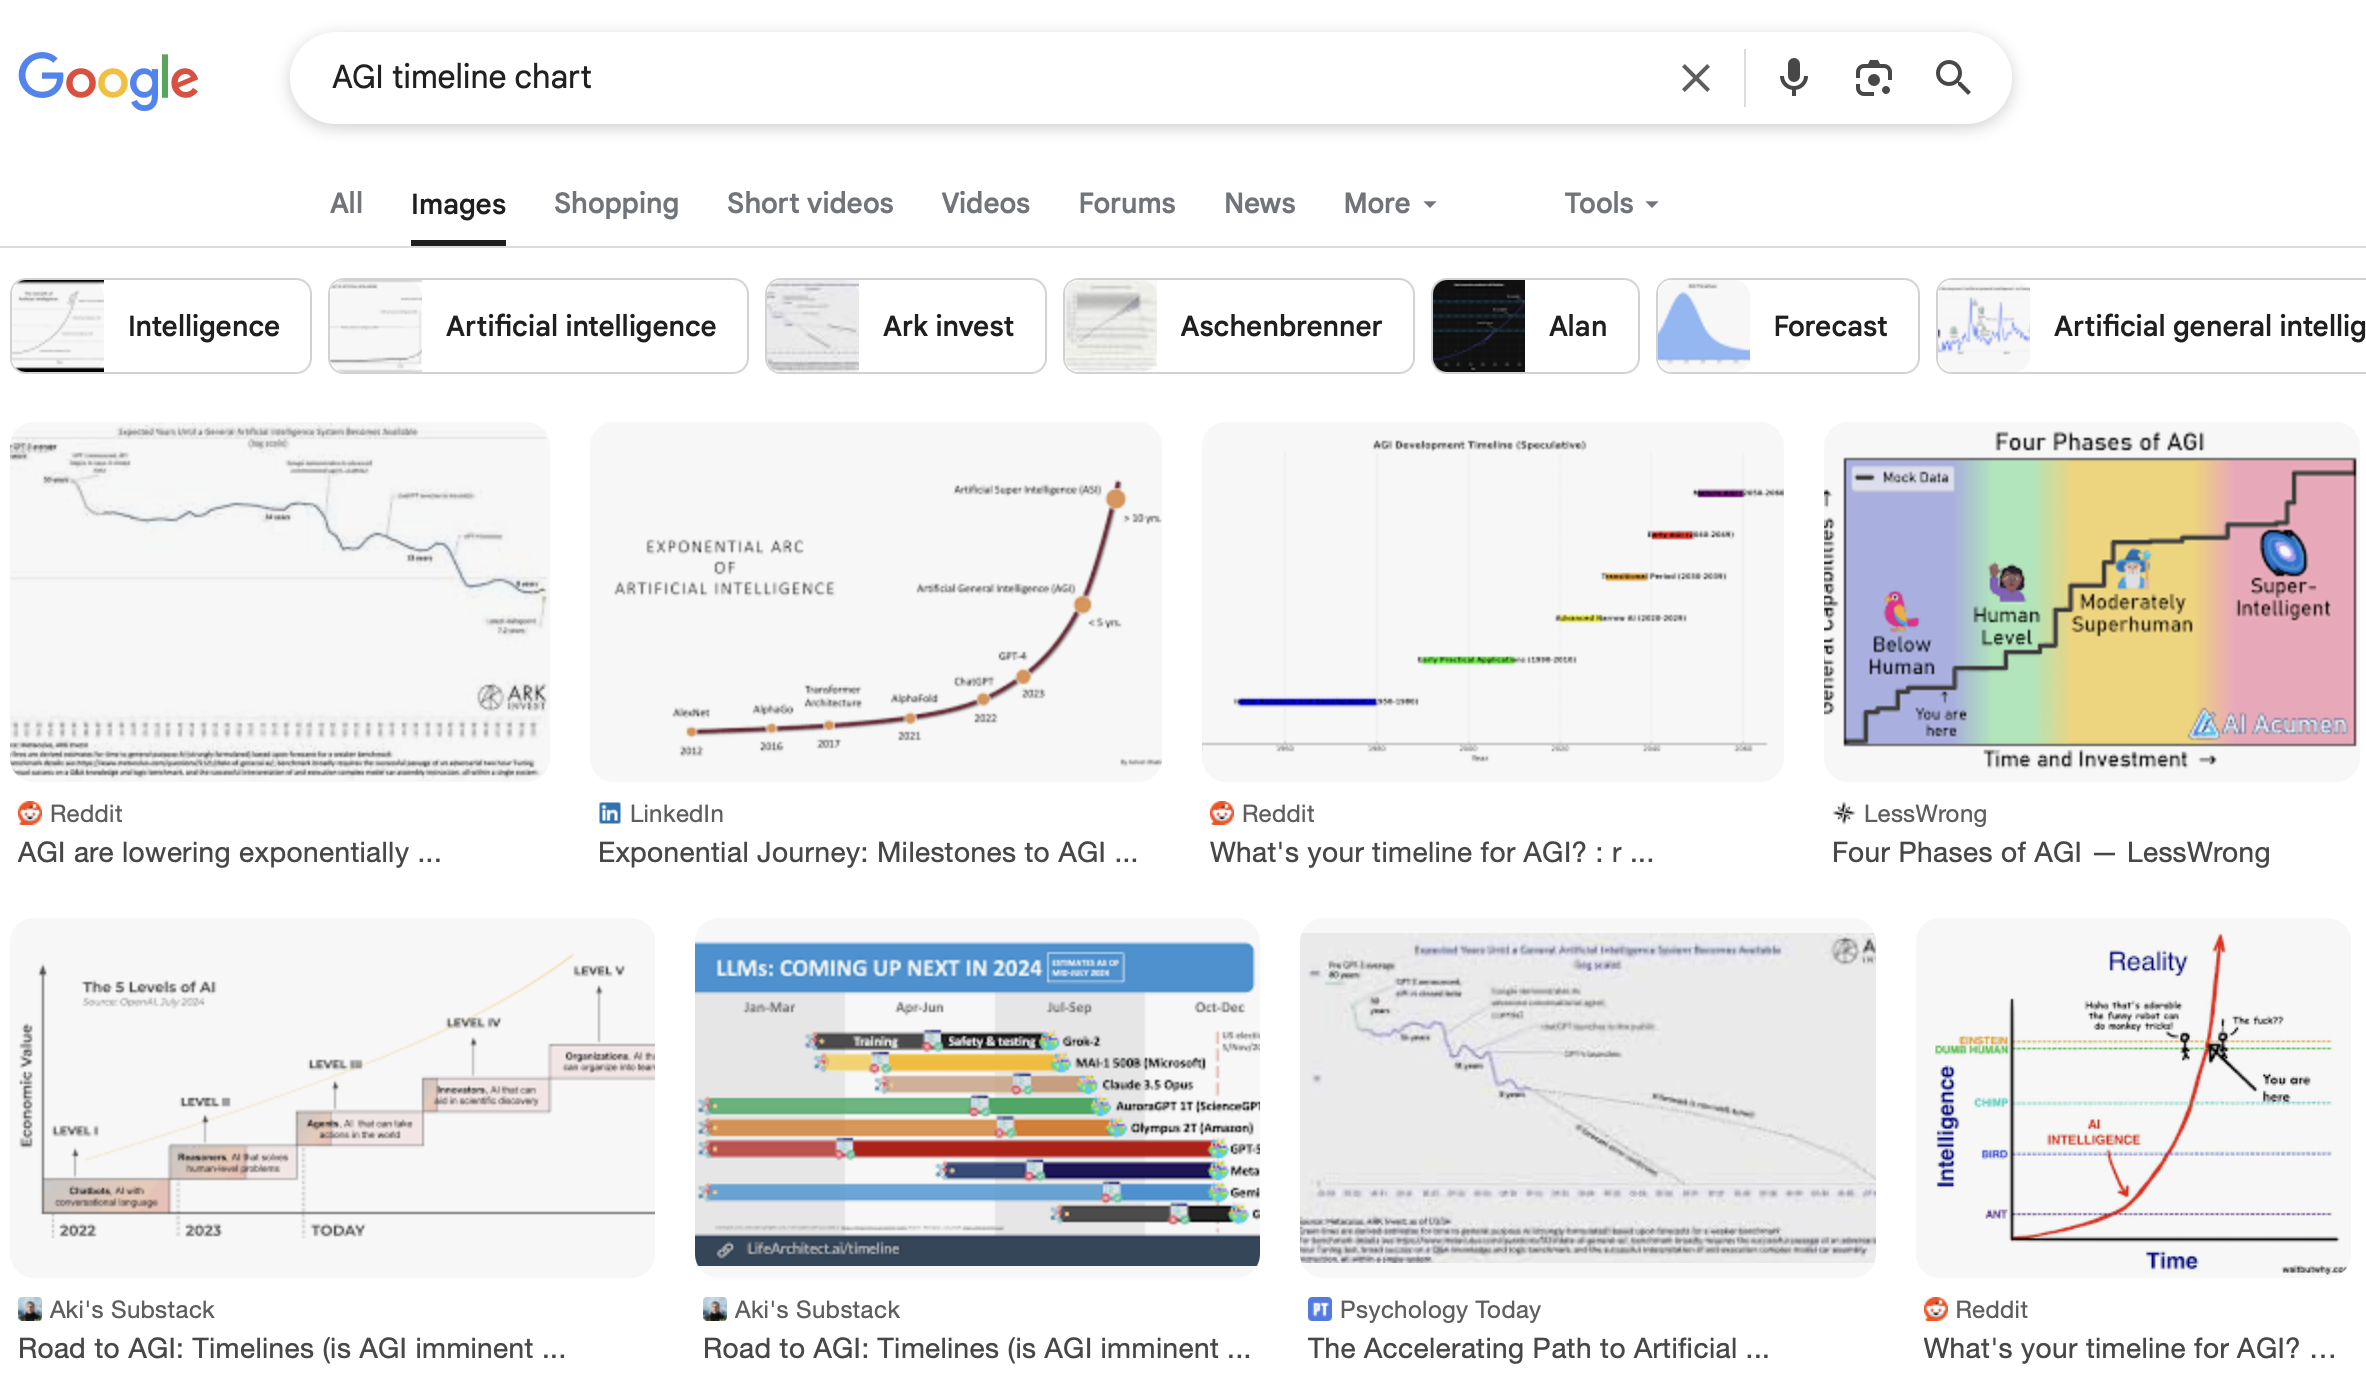This screenshot has height=1386, width=2366.
Task: Open Google Lens image search
Action: [x=1874, y=77]
